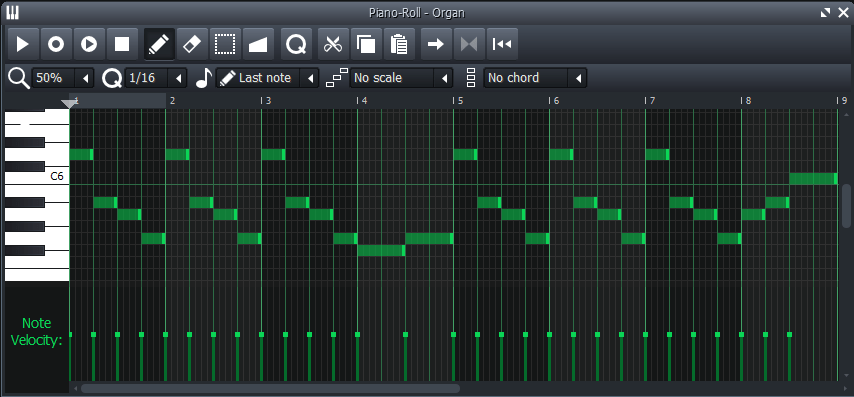854x397 pixels.
Task: Copy selected notes
Action: [366, 44]
